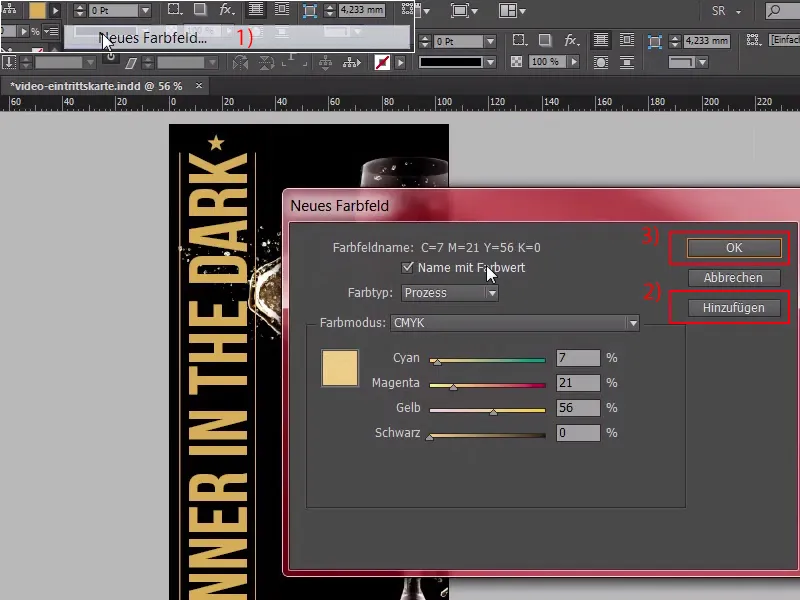This screenshot has width=800, height=600.
Task: Confirm the dialog with OK
Action: coord(734,247)
